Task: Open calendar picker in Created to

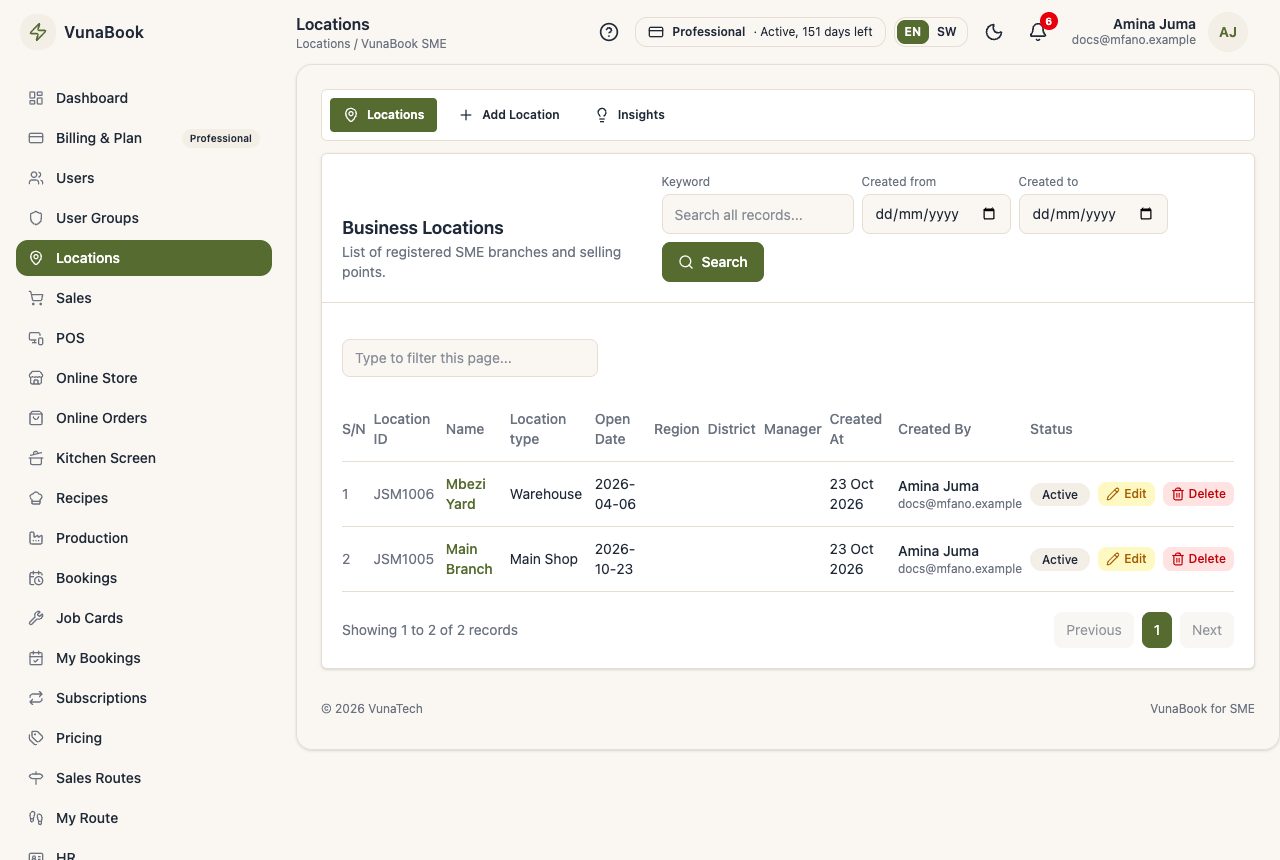Action: pyautogui.click(x=1146, y=214)
